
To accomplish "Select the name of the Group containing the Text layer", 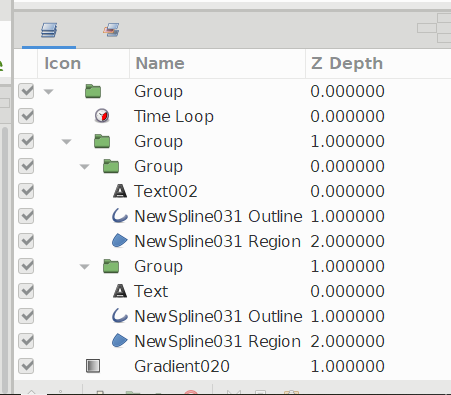I will [158, 267].
